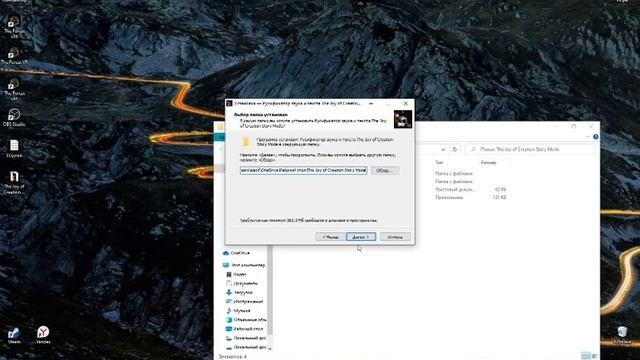Open the Обзор (Browse) folder chooser
The image size is (640, 360).
pyautogui.click(x=384, y=171)
